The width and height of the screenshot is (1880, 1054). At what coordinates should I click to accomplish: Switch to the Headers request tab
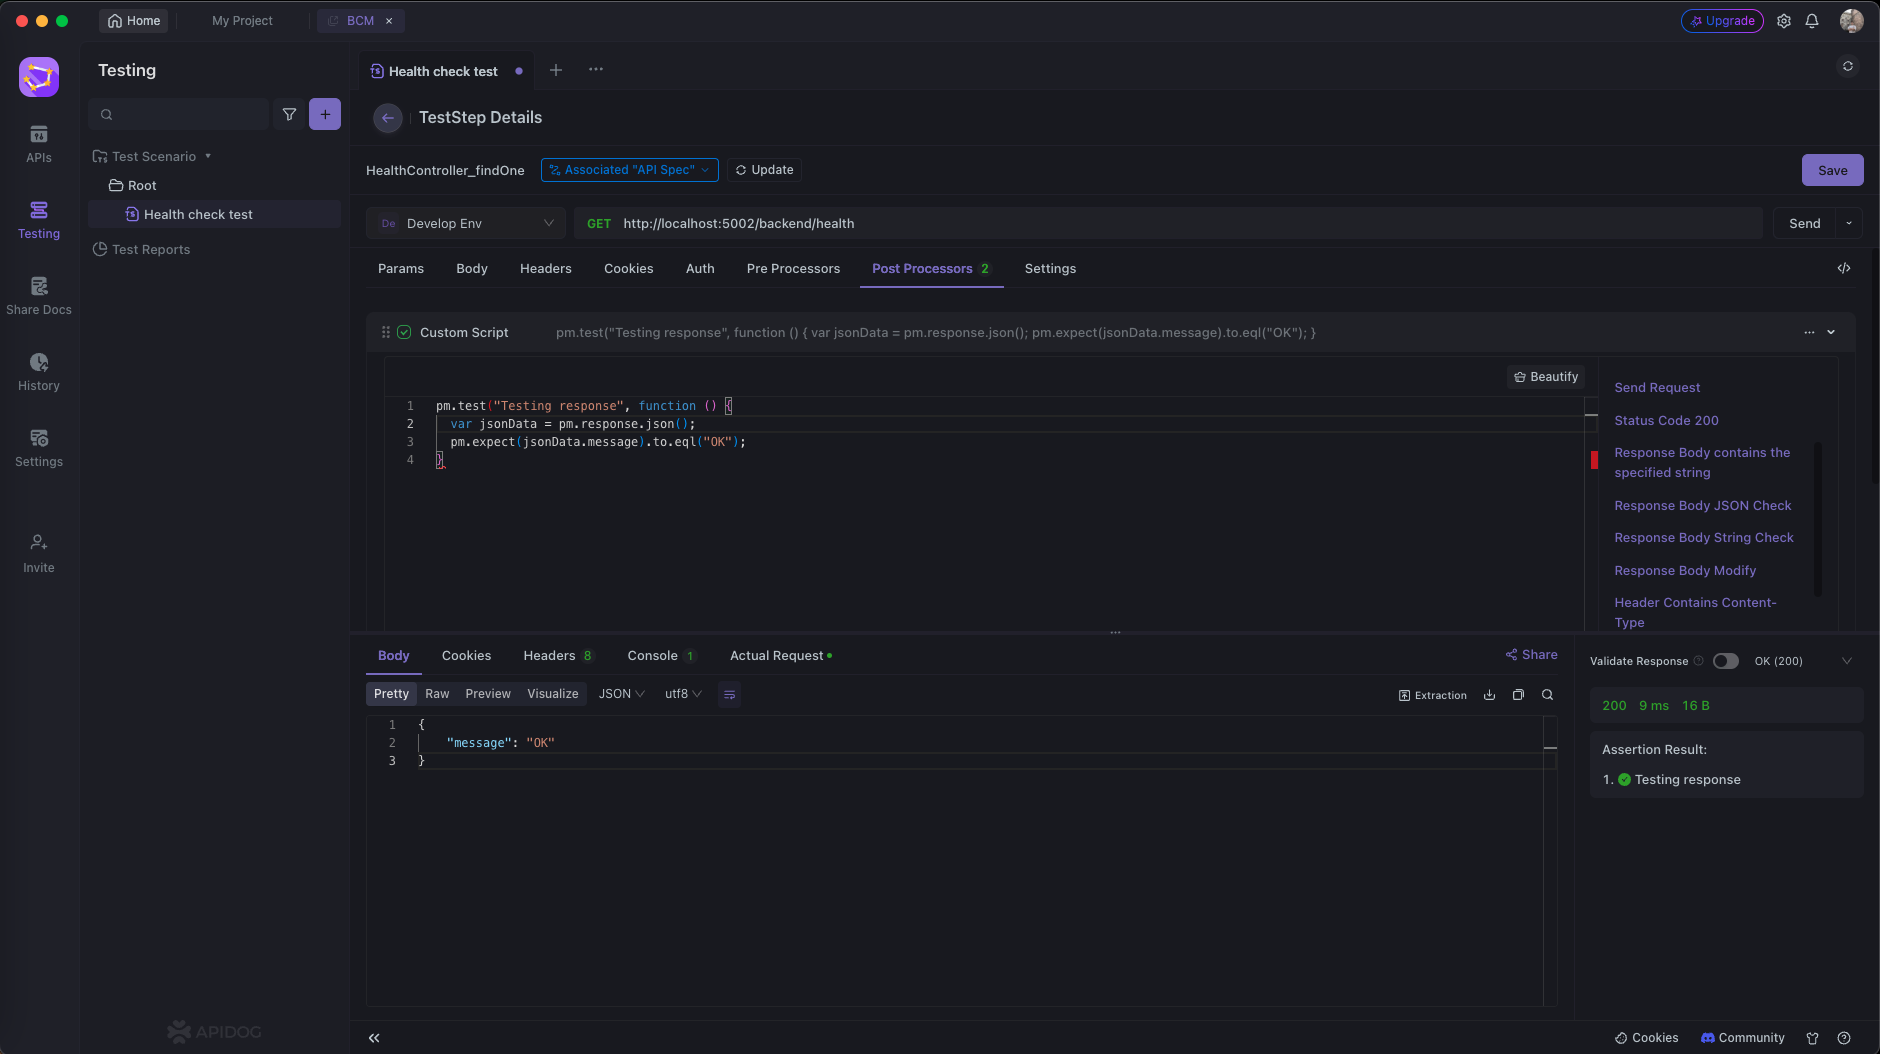coord(546,268)
